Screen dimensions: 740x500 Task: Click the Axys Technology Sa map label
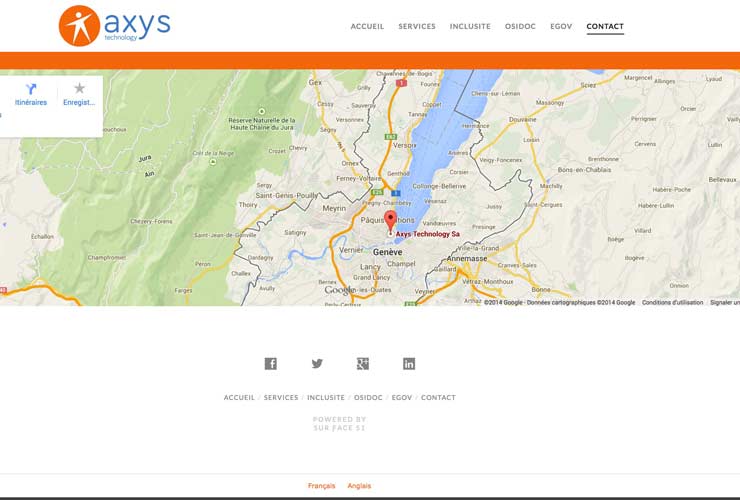(428, 234)
